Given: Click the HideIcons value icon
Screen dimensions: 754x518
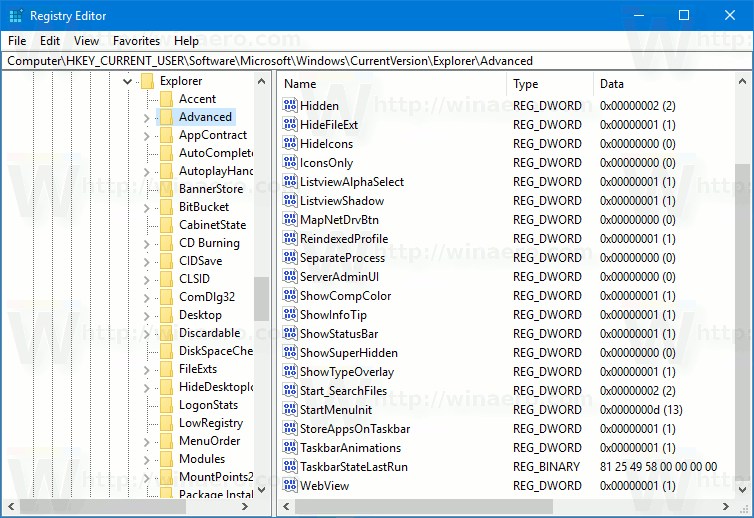Looking at the screenshot, I should point(290,143).
